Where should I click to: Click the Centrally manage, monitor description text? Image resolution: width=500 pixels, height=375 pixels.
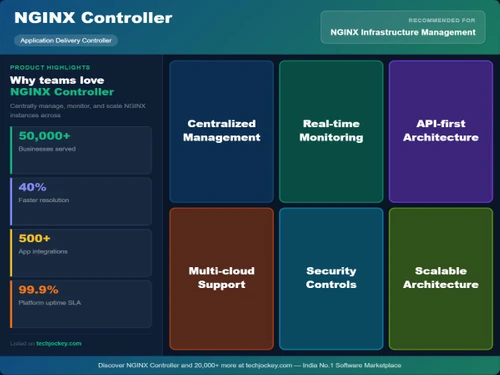(78, 110)
